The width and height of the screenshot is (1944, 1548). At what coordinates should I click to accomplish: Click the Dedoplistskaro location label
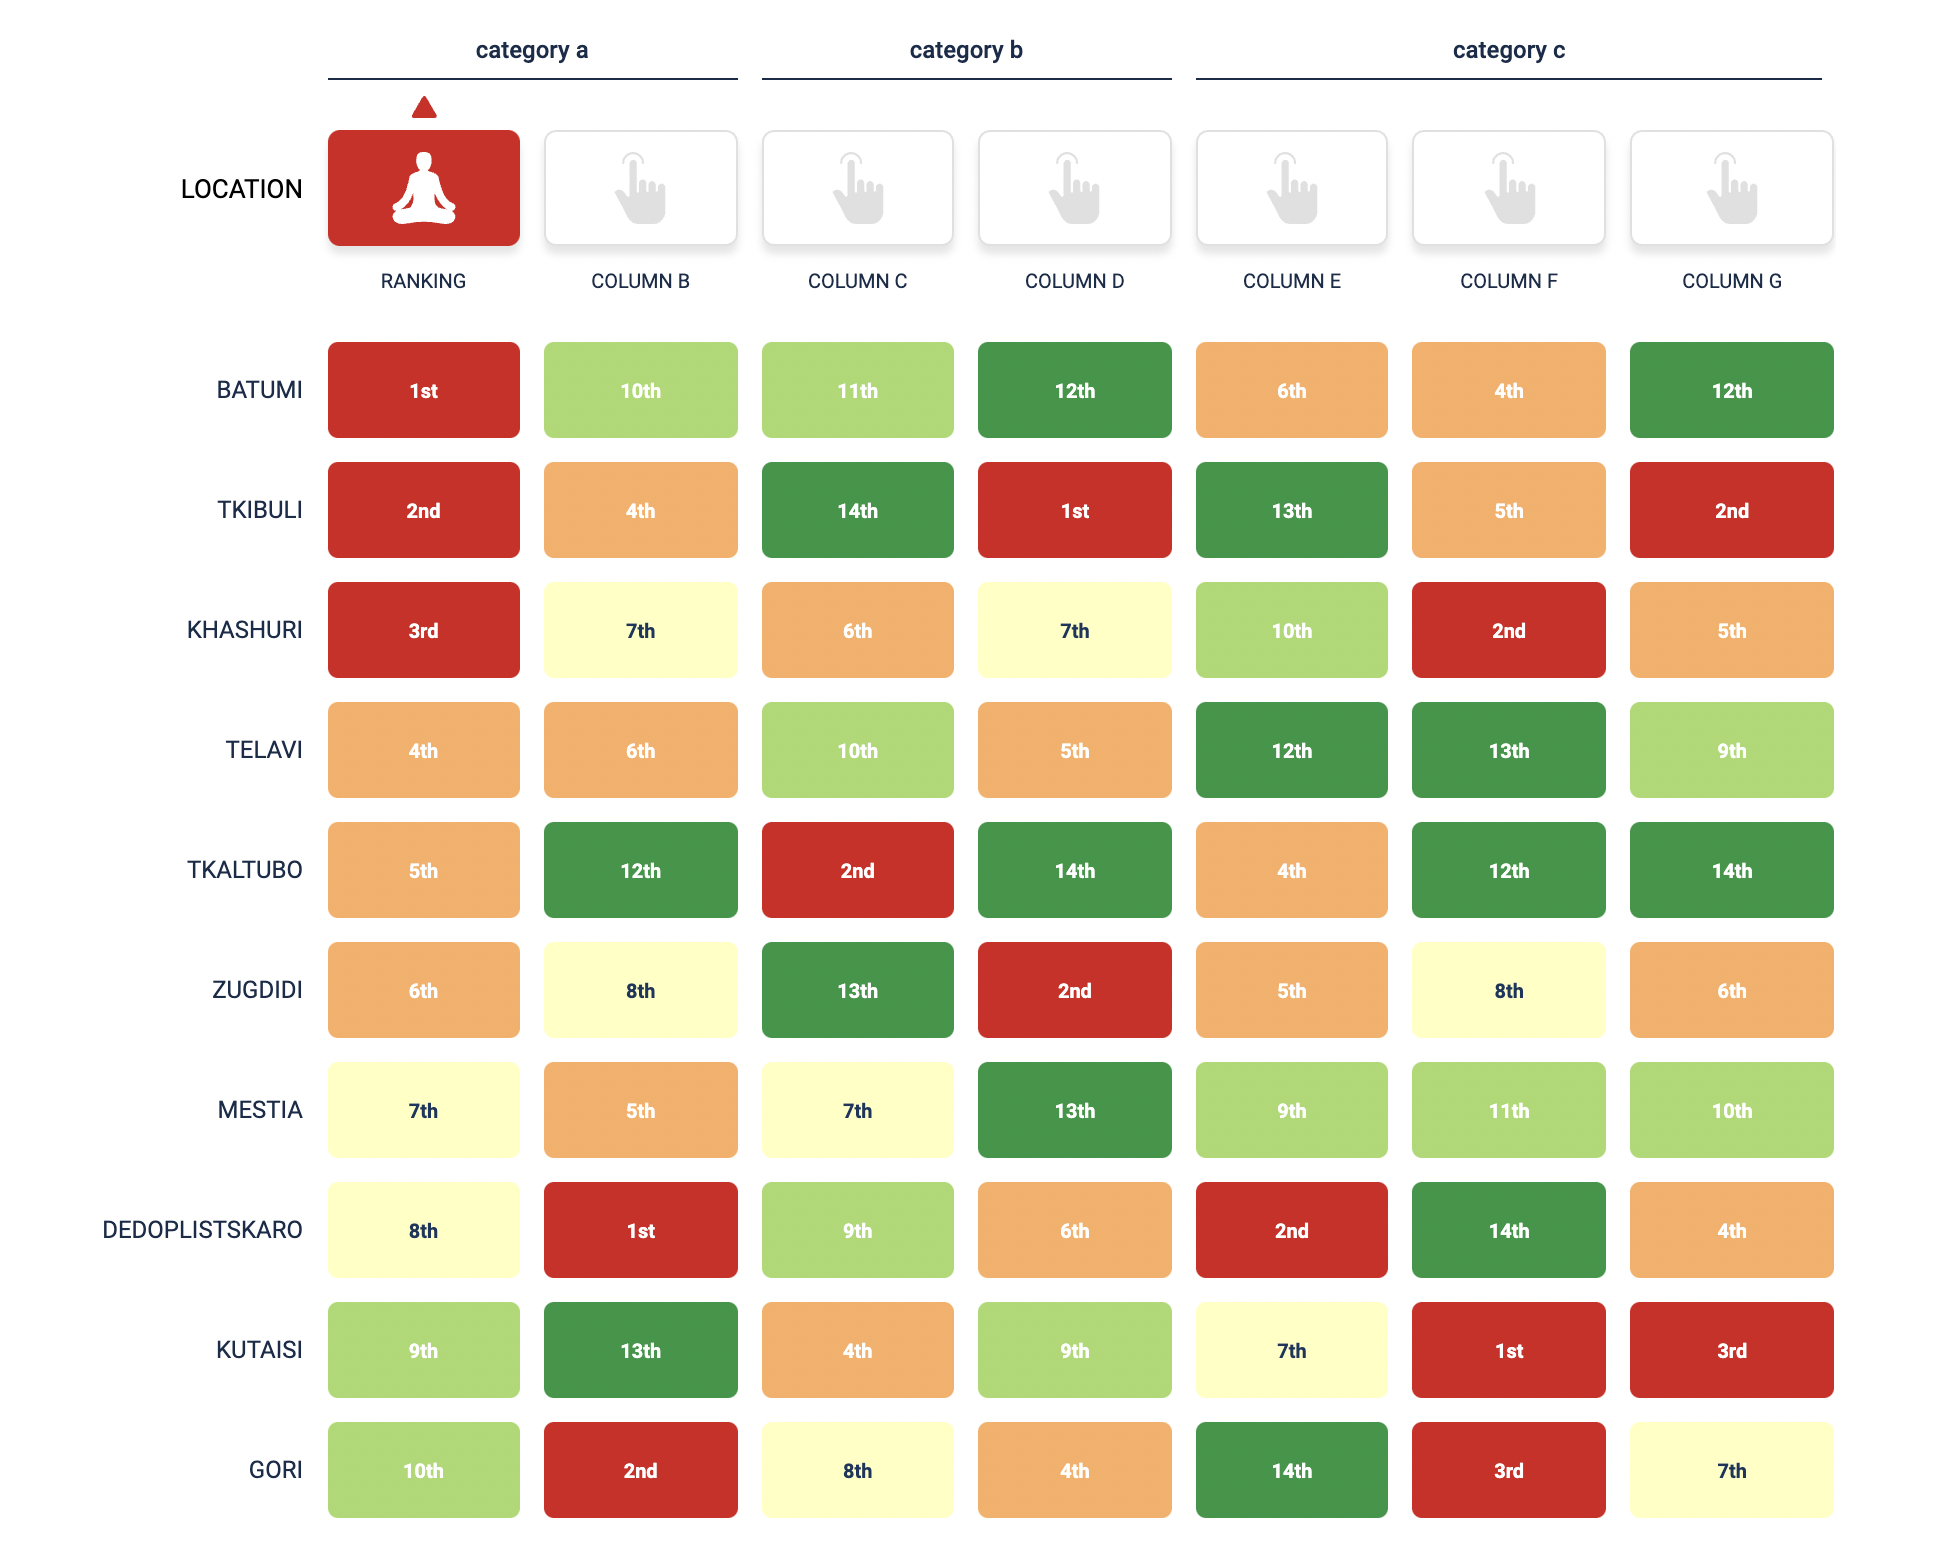202,1230
